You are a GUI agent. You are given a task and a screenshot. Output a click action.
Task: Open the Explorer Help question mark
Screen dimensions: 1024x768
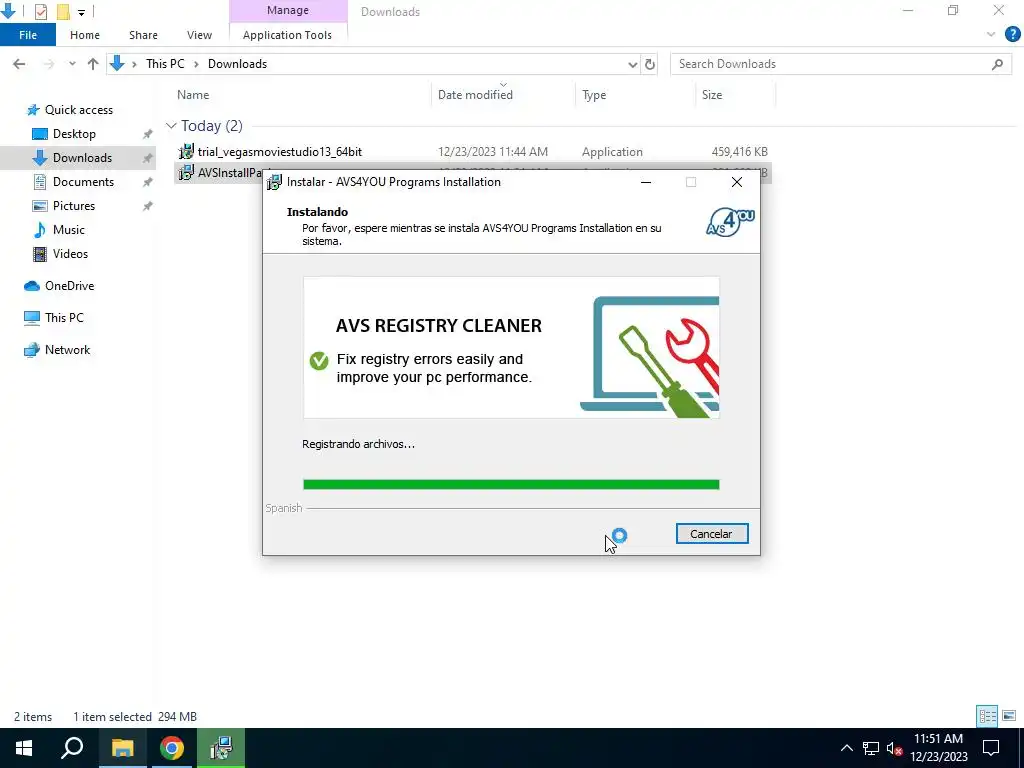(1012, 35)
